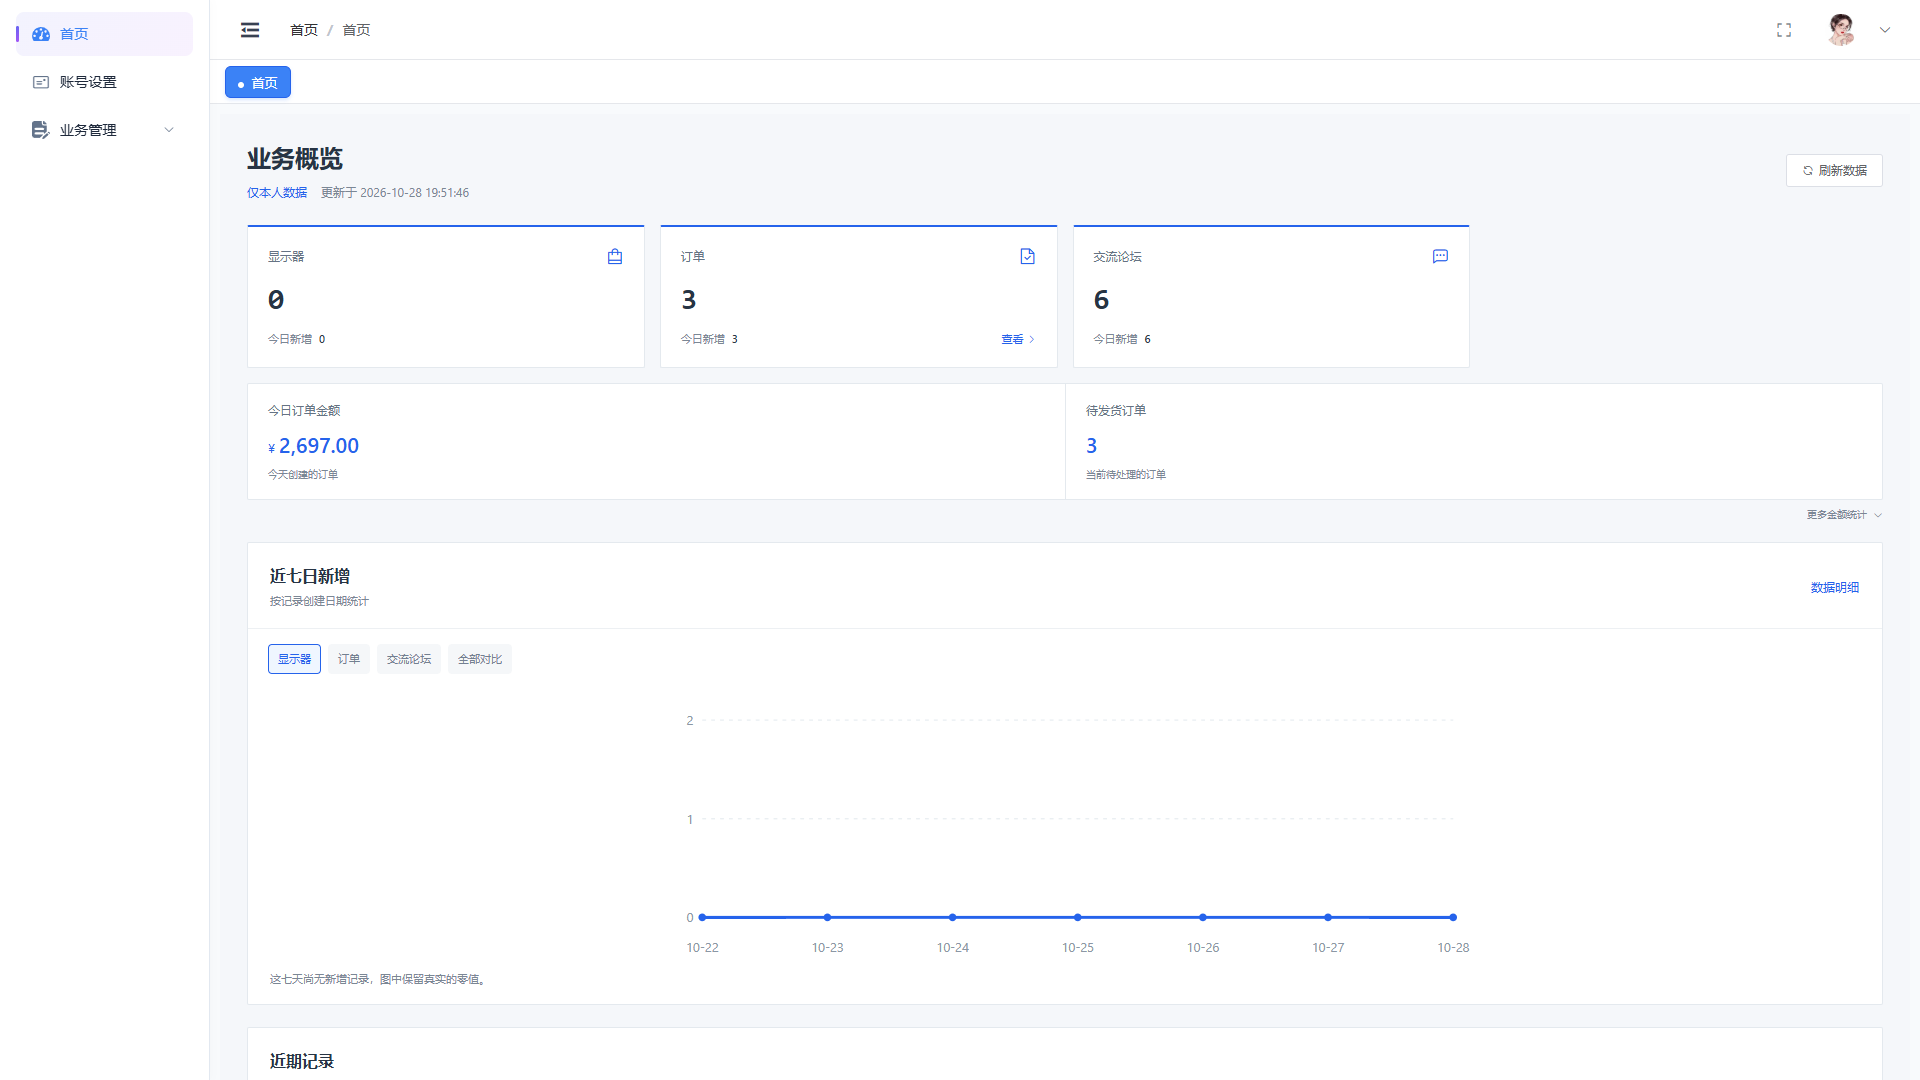Open 业务管理 in the sidebar menu

104,130
